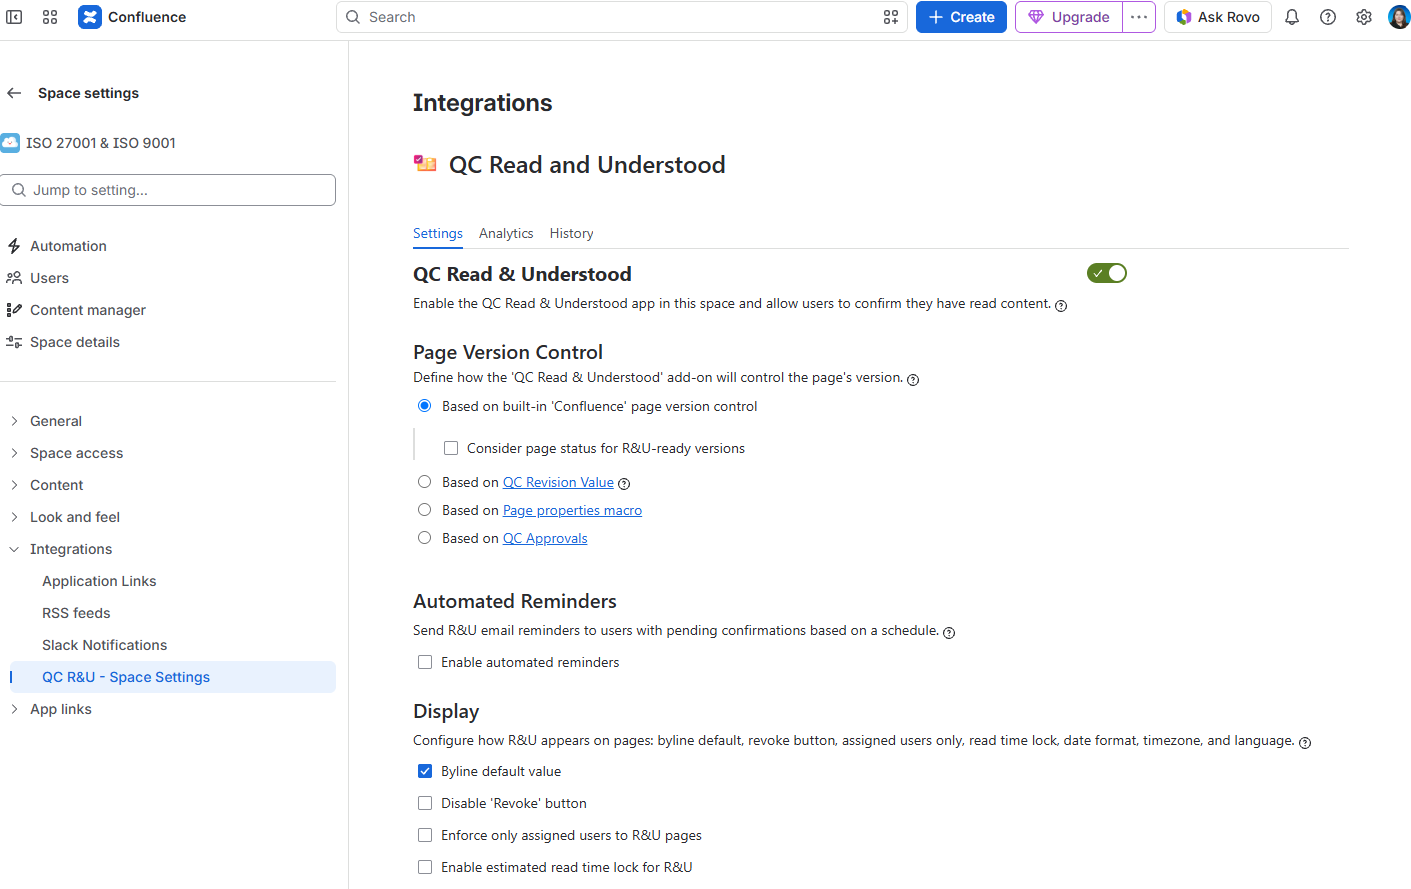The width and height of the screenshot is (1411, 889).
Task: Select built-in Confluence page version control
Action: tap(425, 406)
